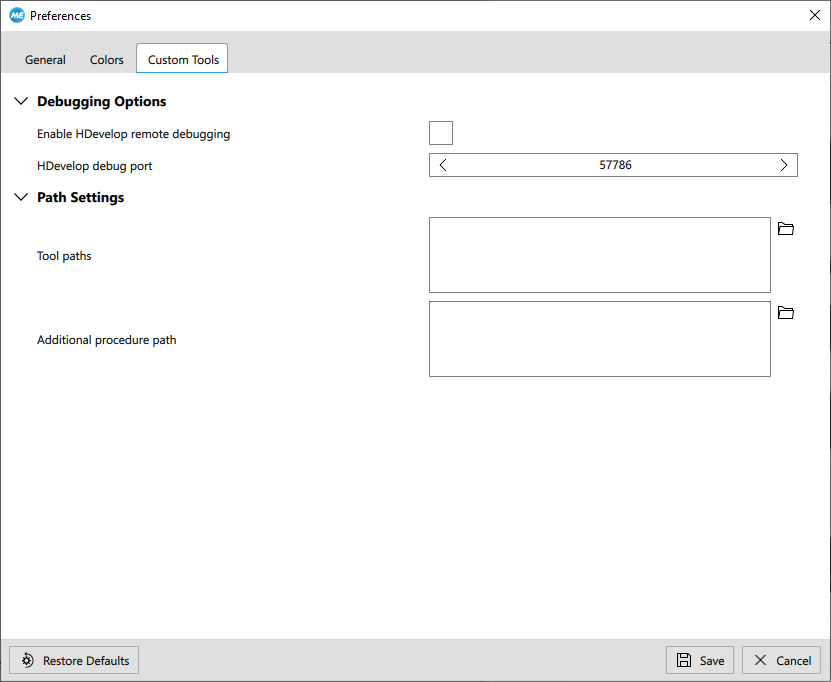Select the Custom Tools tab

pos(182,59)
